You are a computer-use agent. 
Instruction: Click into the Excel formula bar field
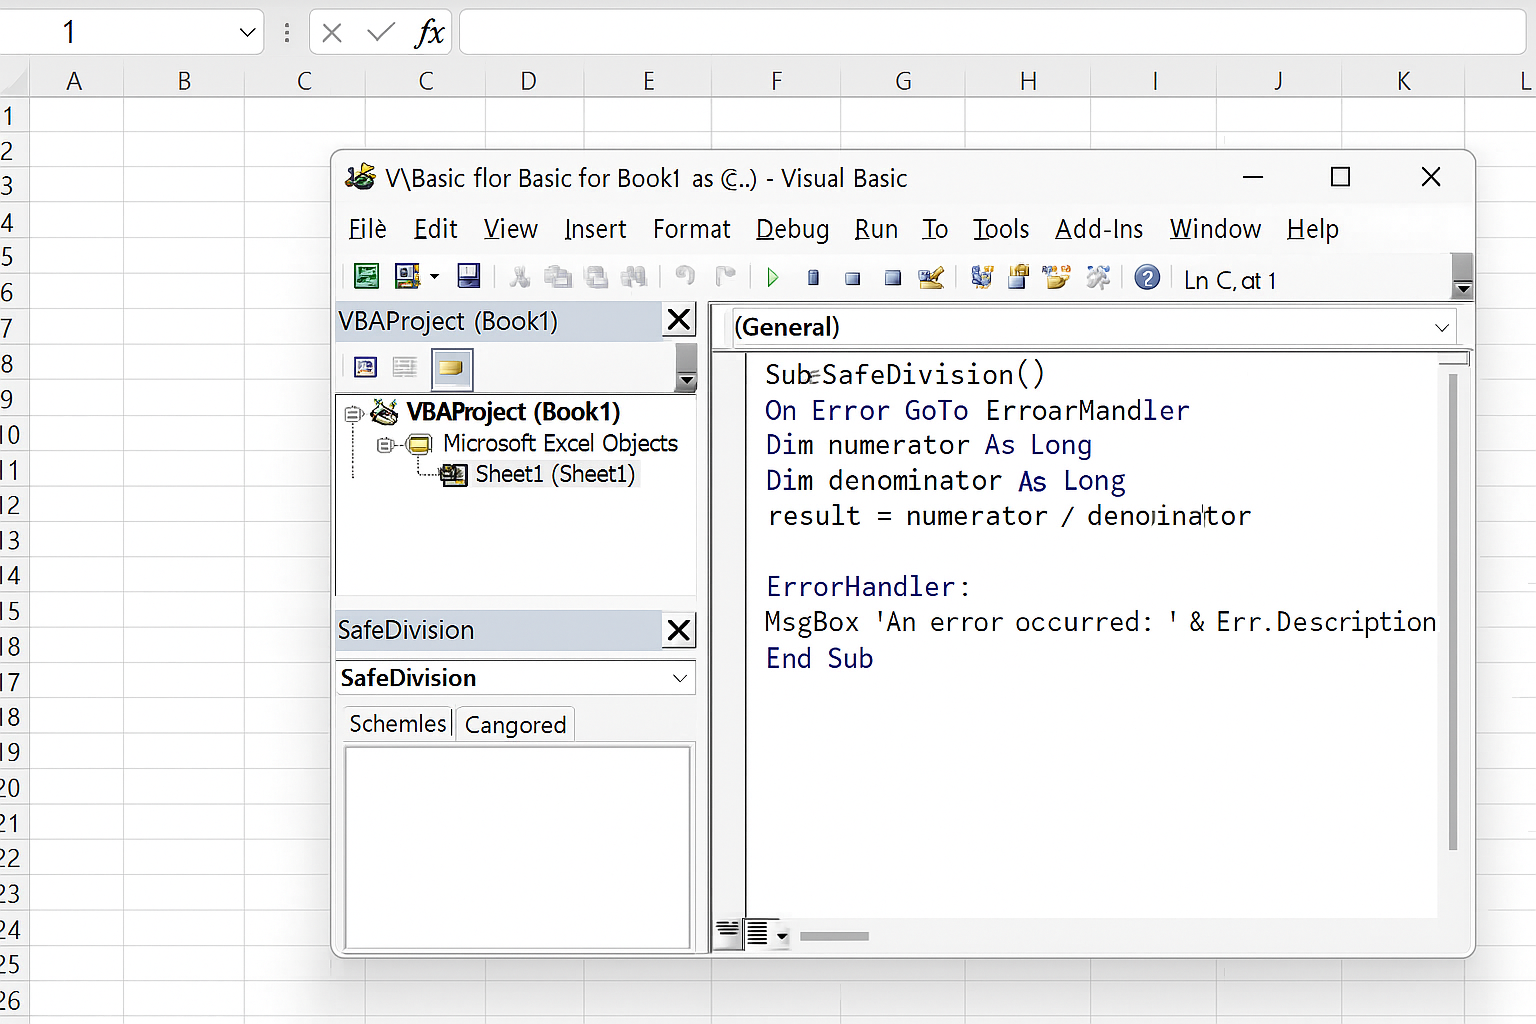coord(992,33)
